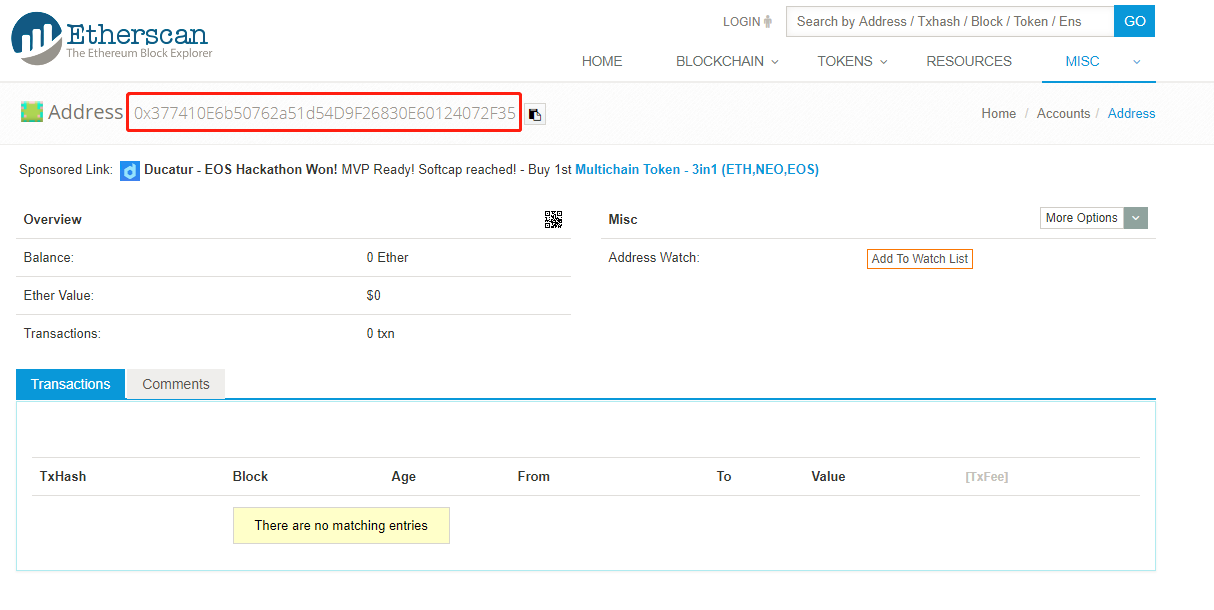Go to HOME menu item
The height and width of the screenshot is (610, 1214).
coord(602,61)
